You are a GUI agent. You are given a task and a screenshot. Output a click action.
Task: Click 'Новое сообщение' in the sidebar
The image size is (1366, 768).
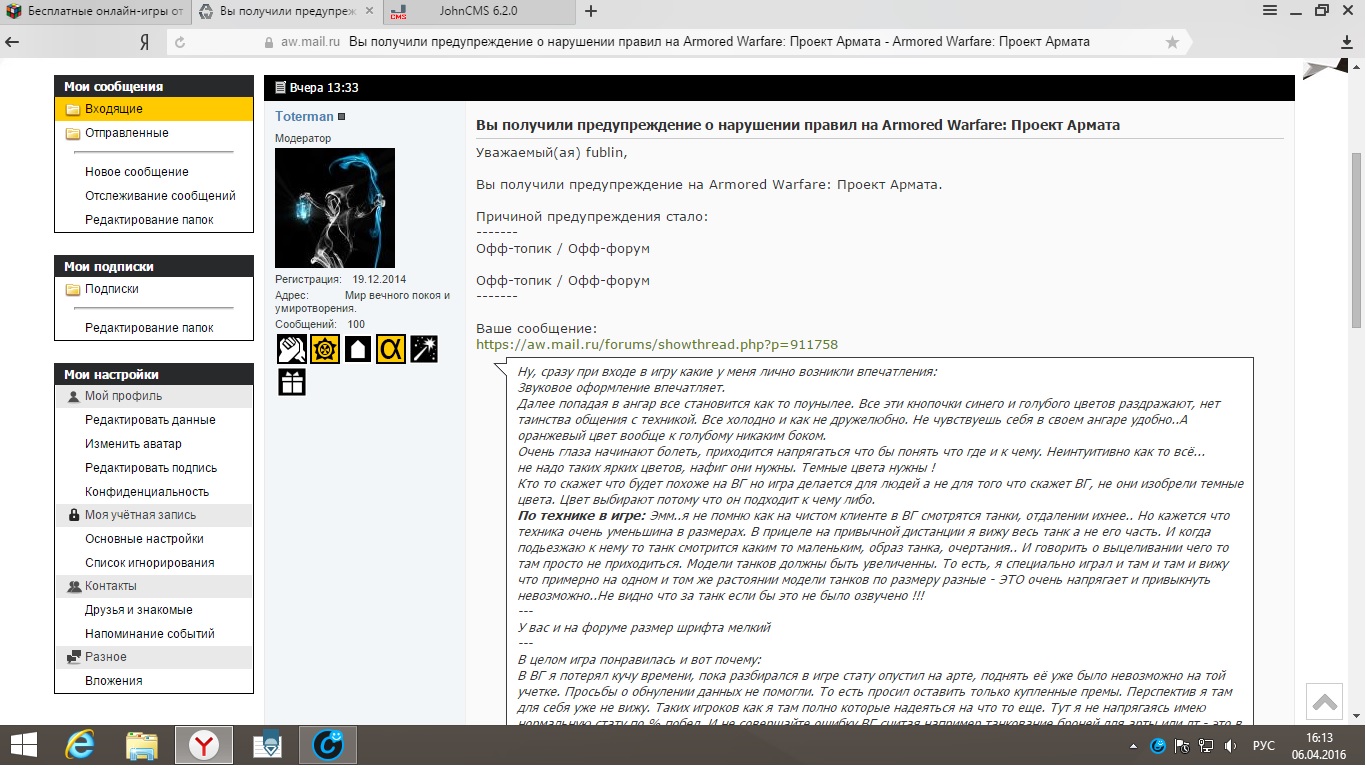coord(137,172)
